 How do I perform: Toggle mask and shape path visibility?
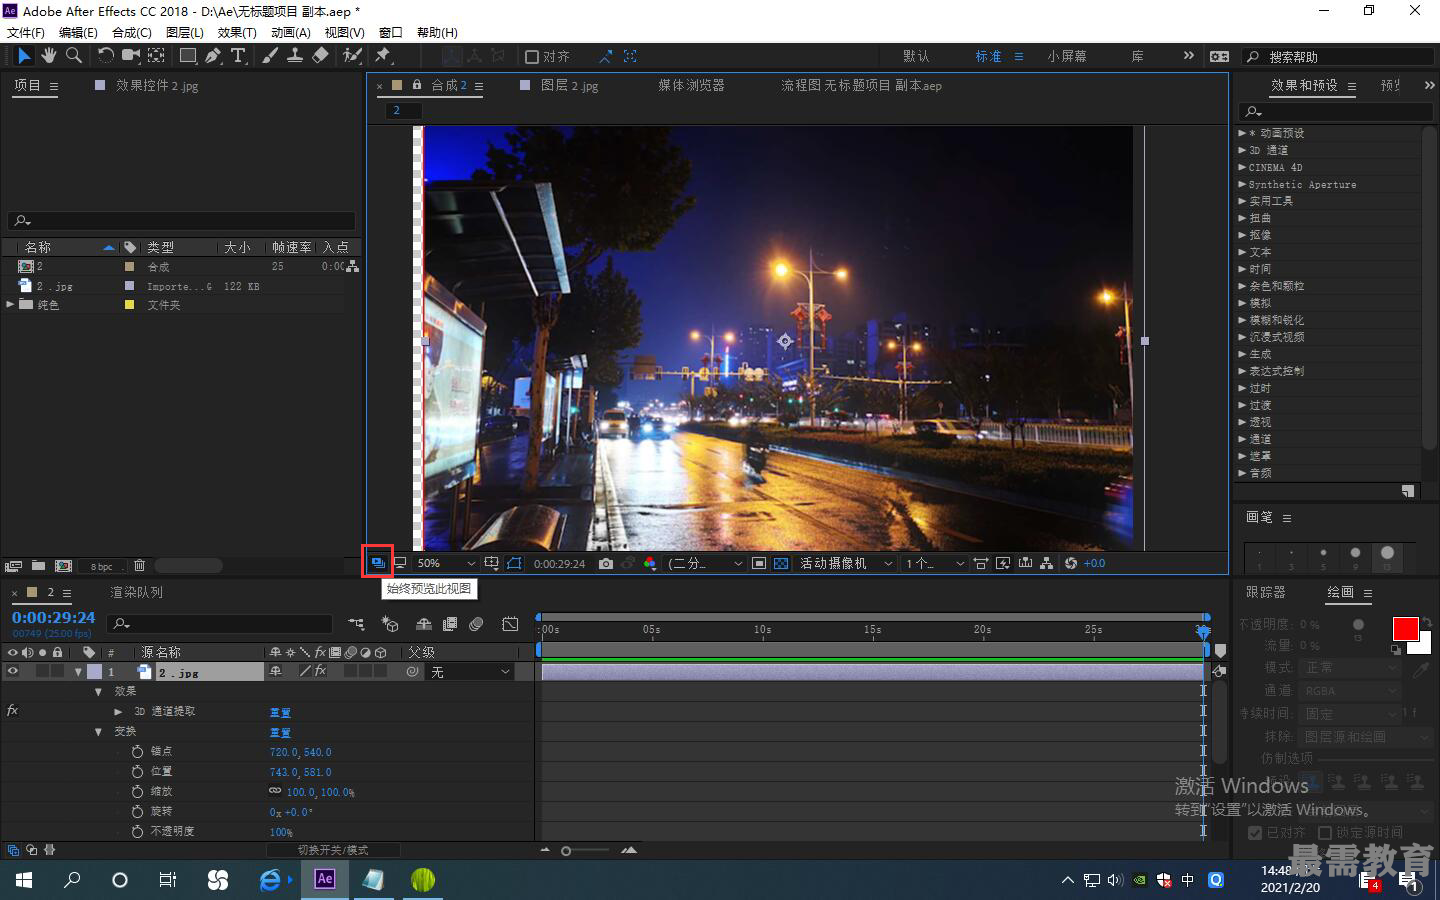[514, 563]
